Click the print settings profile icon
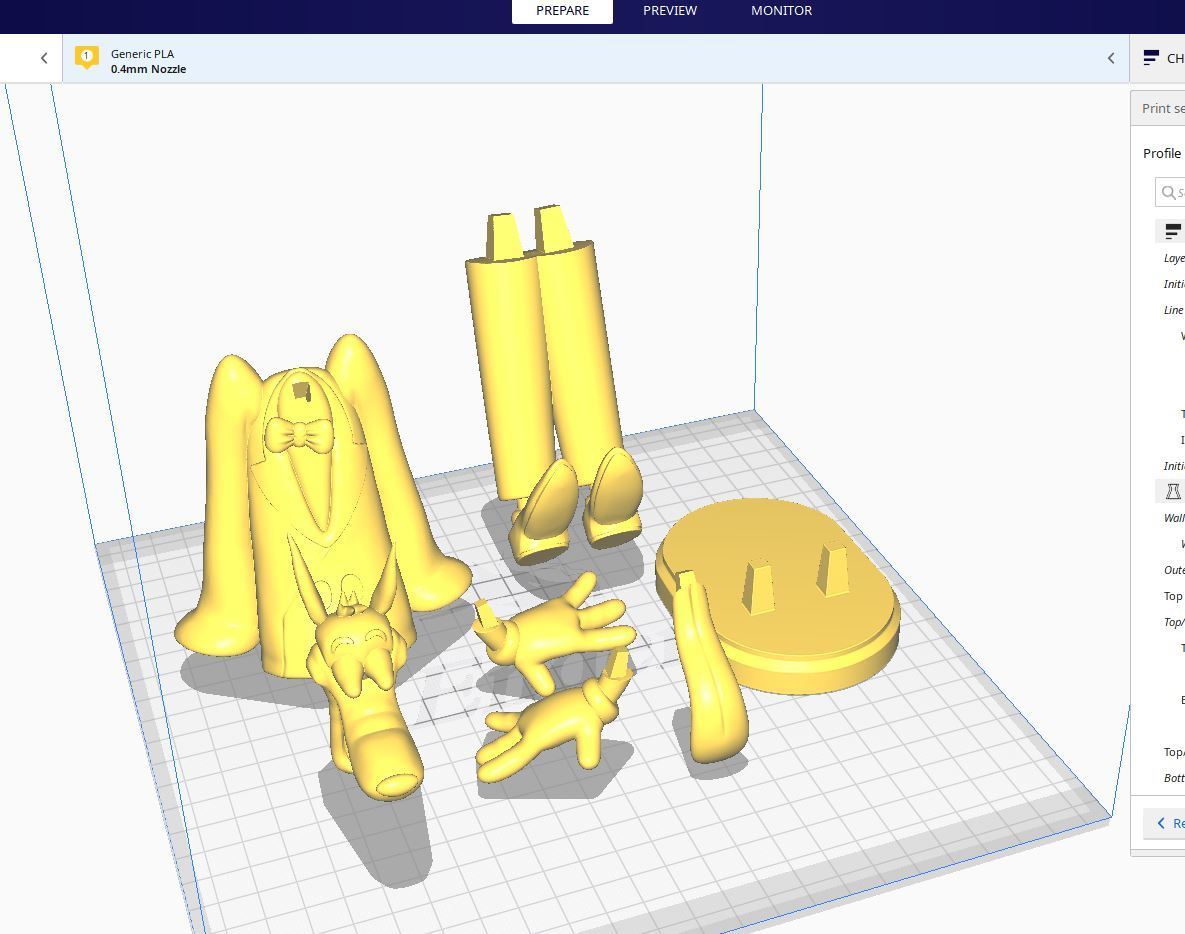The width and height of the screenshot is (1185, 934). pos(1151,58)
